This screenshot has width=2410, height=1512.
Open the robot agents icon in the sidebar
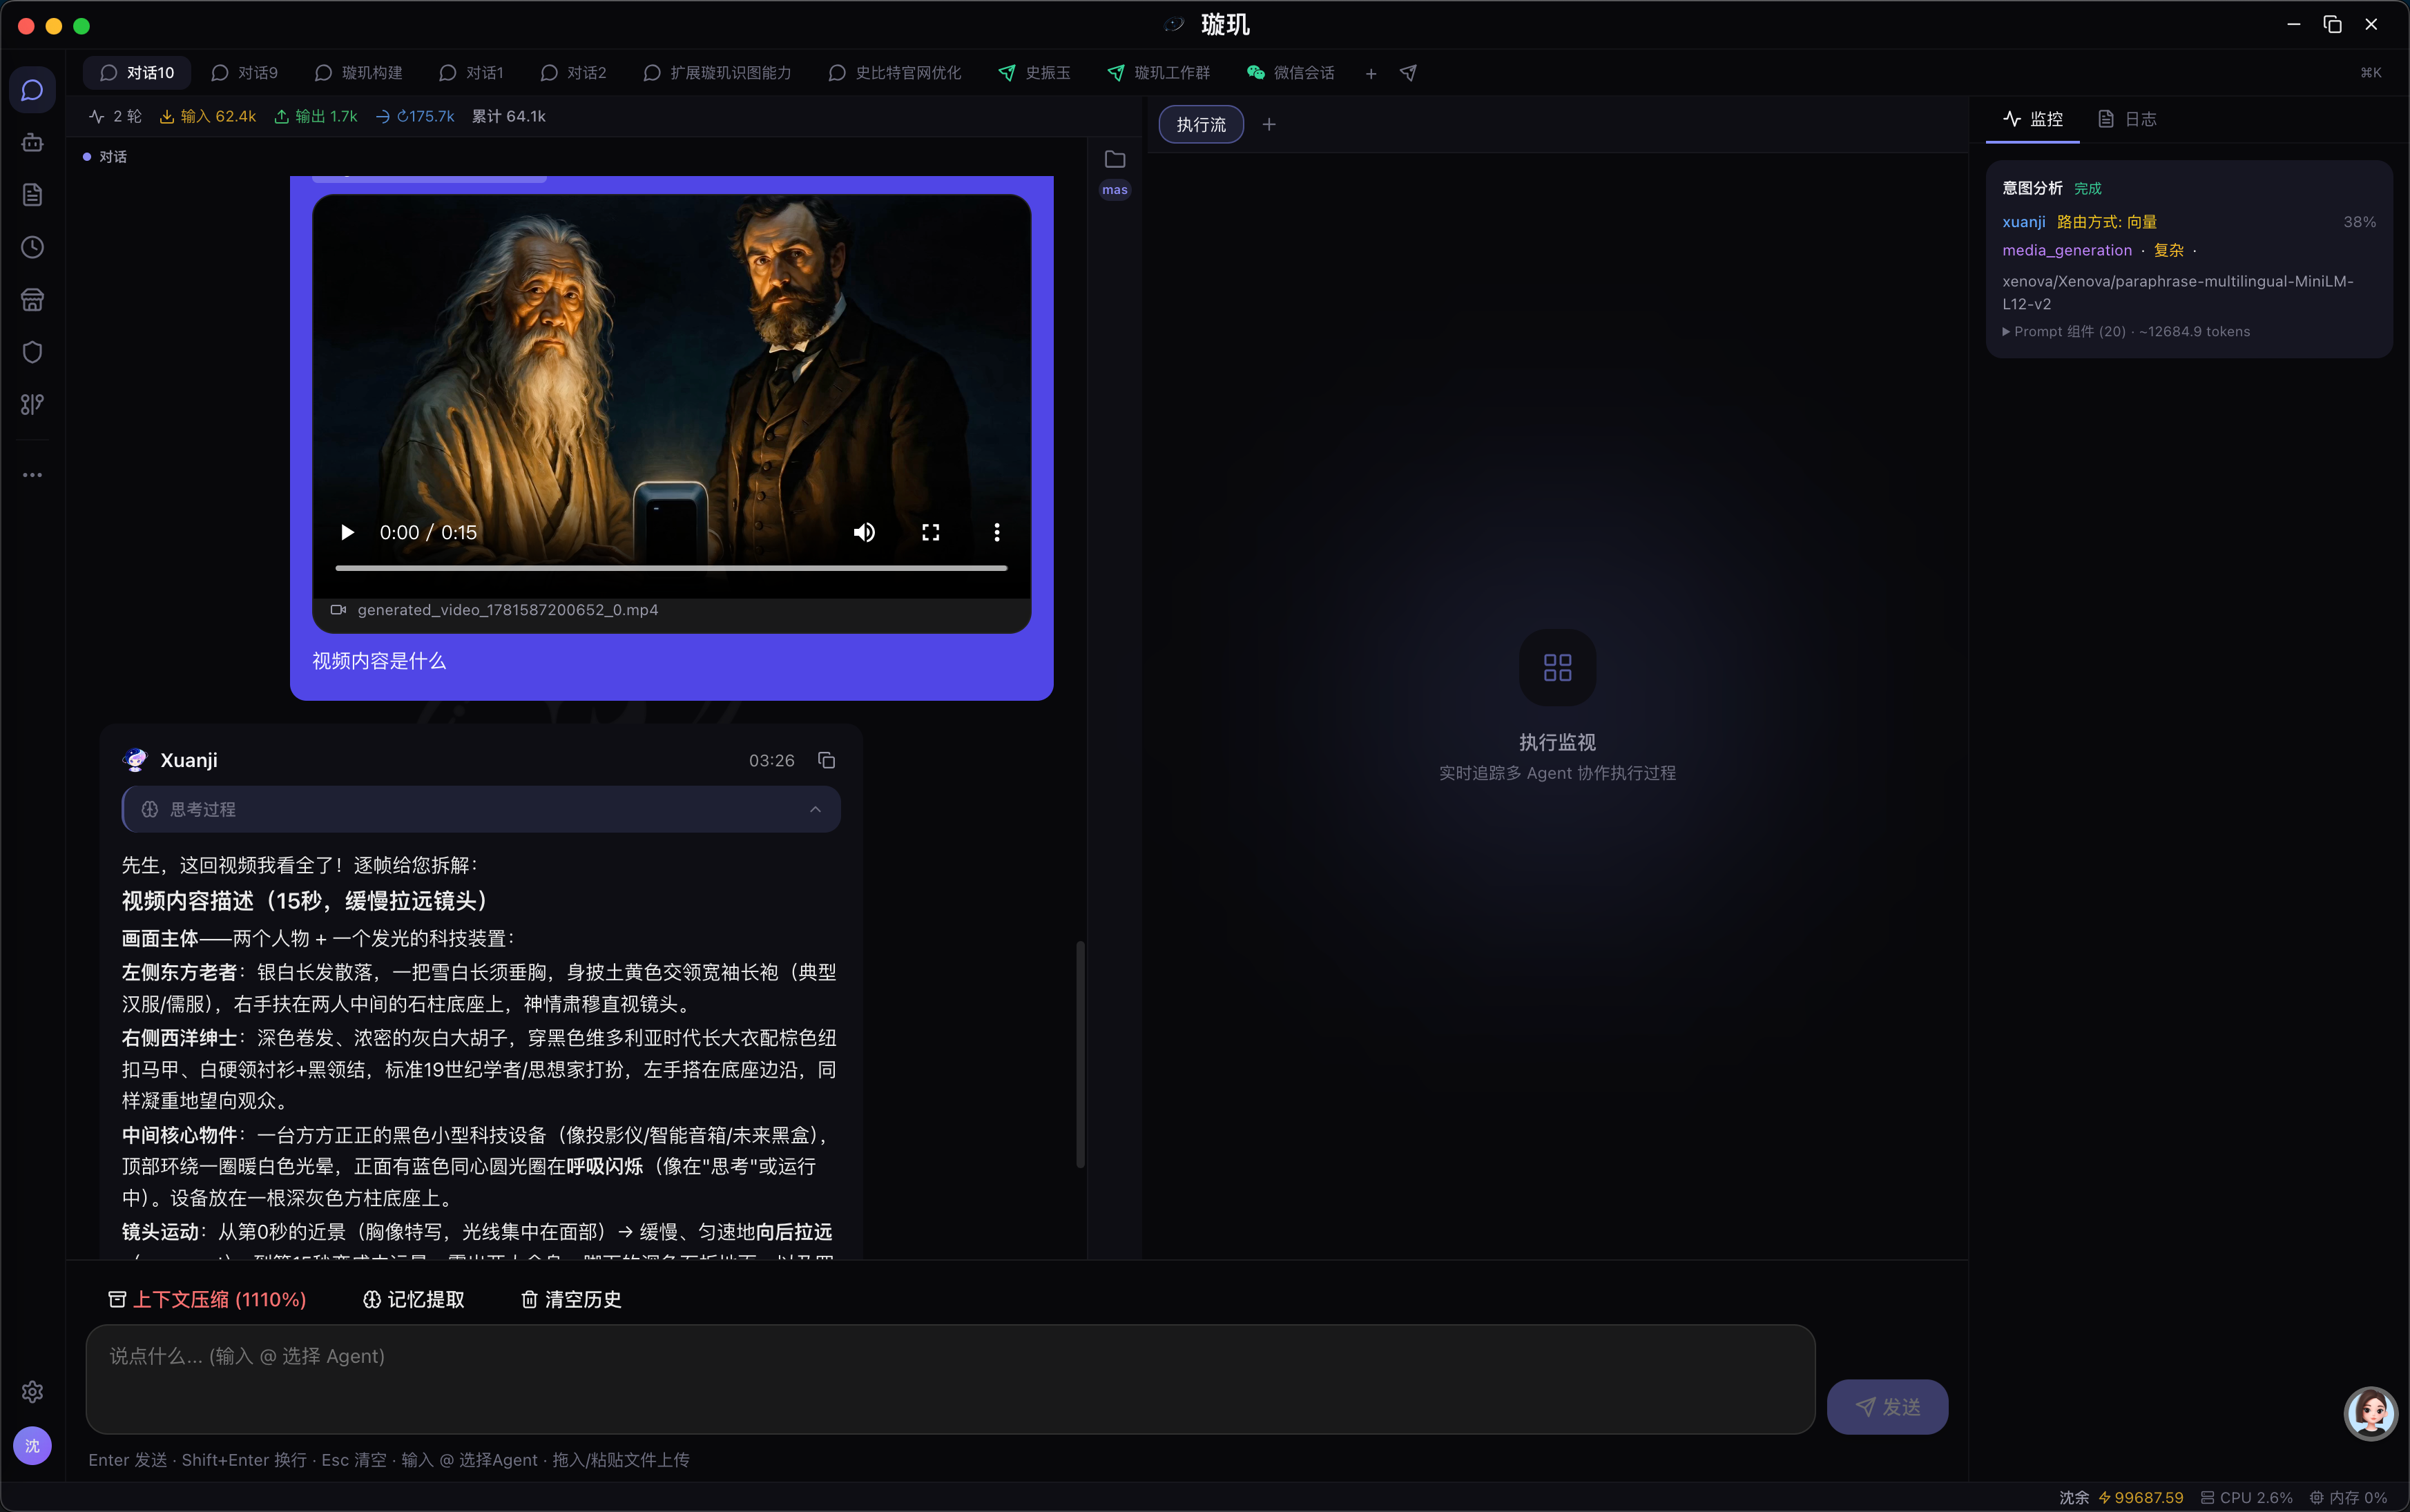[32, 143]
